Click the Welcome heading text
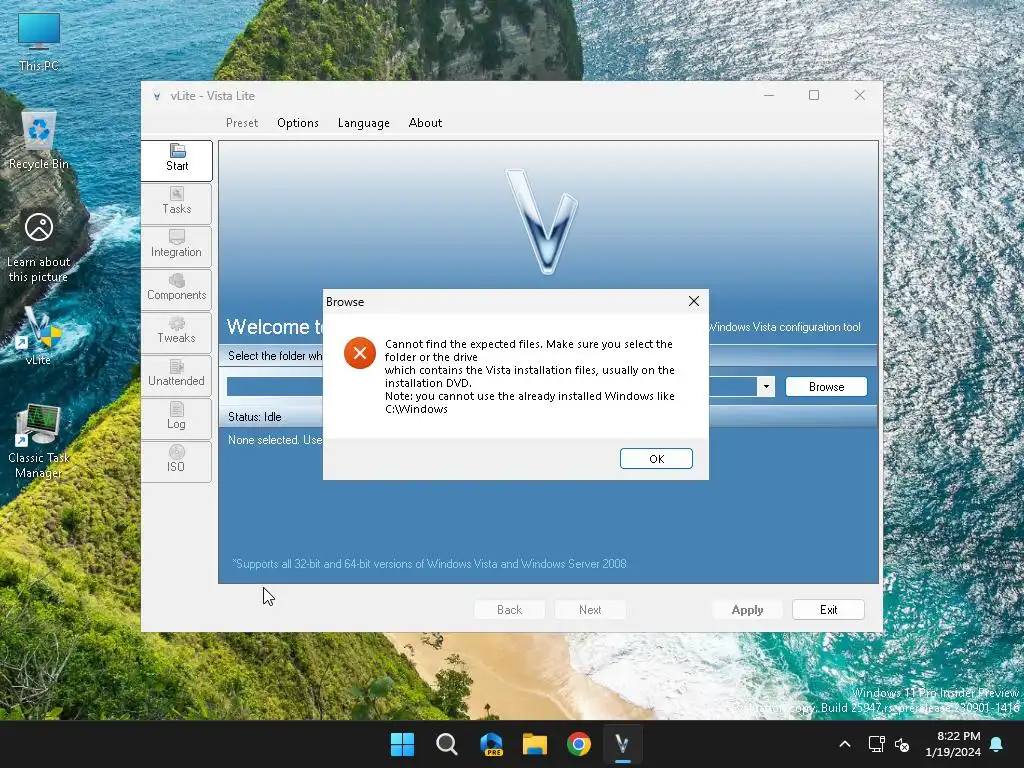The image size is (1024, 768). pyautogui.click(x=275, y=327)
